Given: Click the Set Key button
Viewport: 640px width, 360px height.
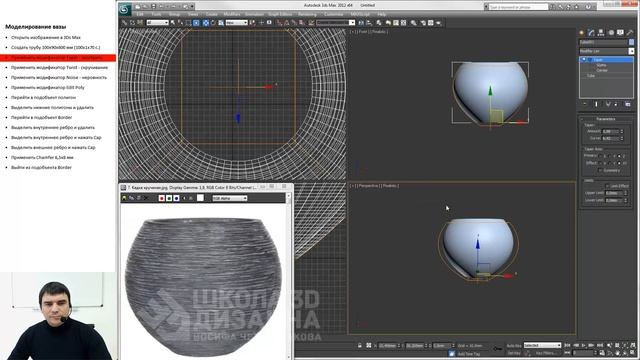Looking at the screenshot, I should coord(514,353).
